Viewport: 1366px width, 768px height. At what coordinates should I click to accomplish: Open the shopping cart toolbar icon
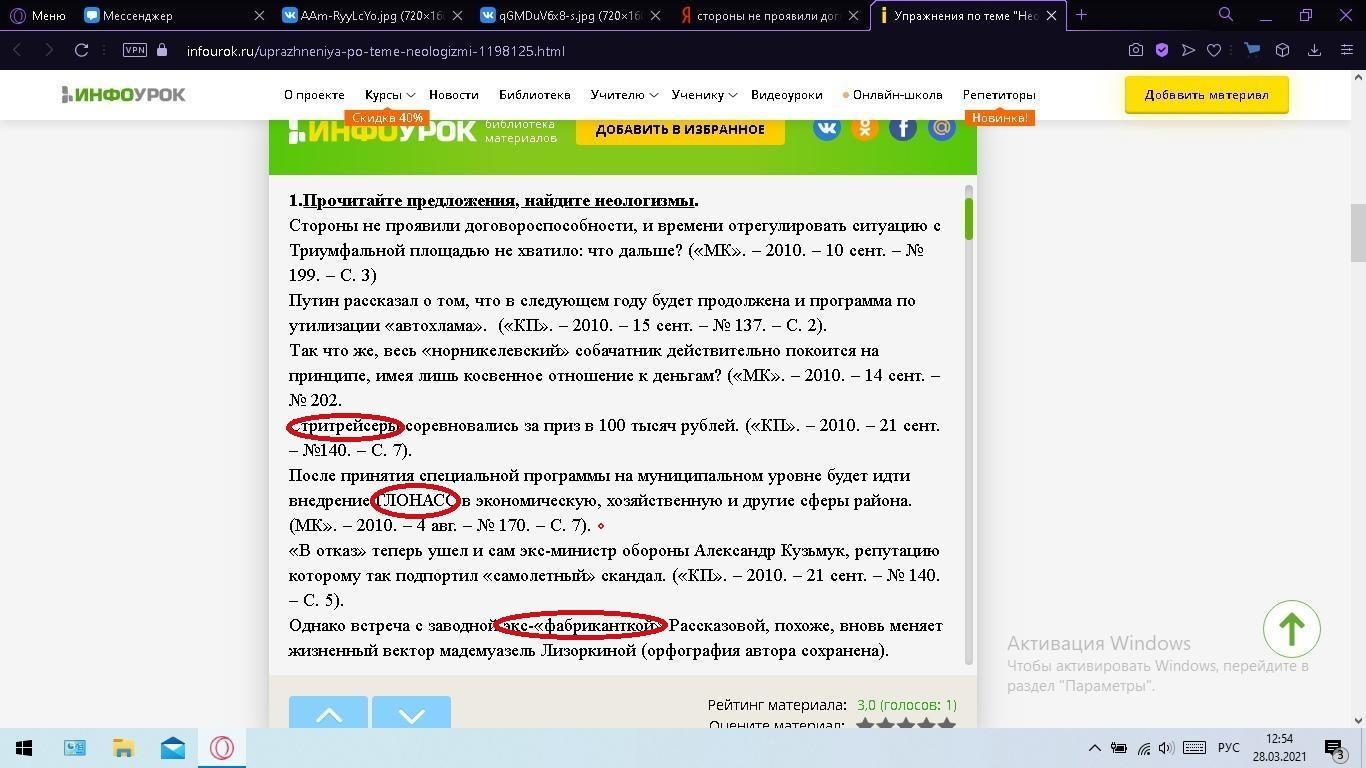pyautogui.click(x=1251, y=50)
